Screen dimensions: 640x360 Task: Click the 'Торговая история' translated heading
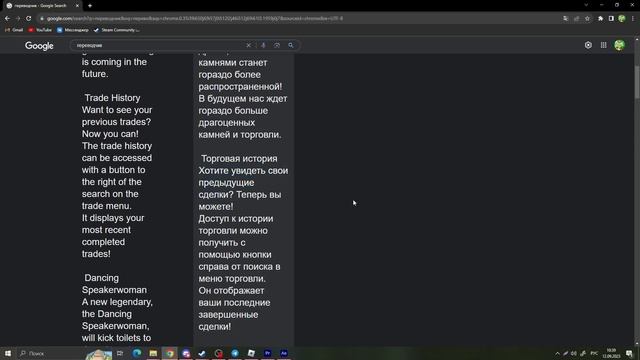pos(239,158)
